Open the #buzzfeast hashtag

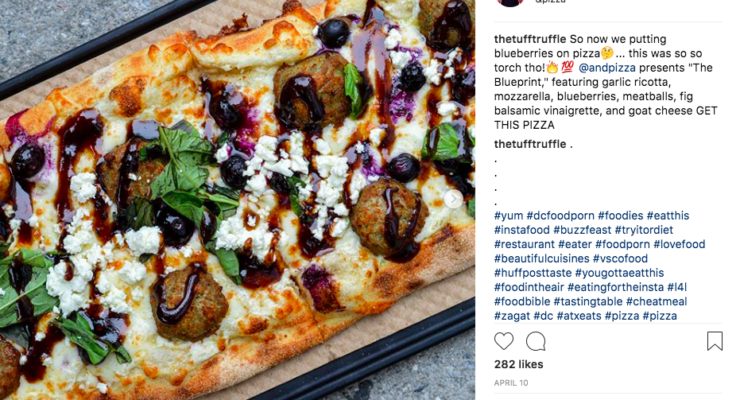[582, 230]
